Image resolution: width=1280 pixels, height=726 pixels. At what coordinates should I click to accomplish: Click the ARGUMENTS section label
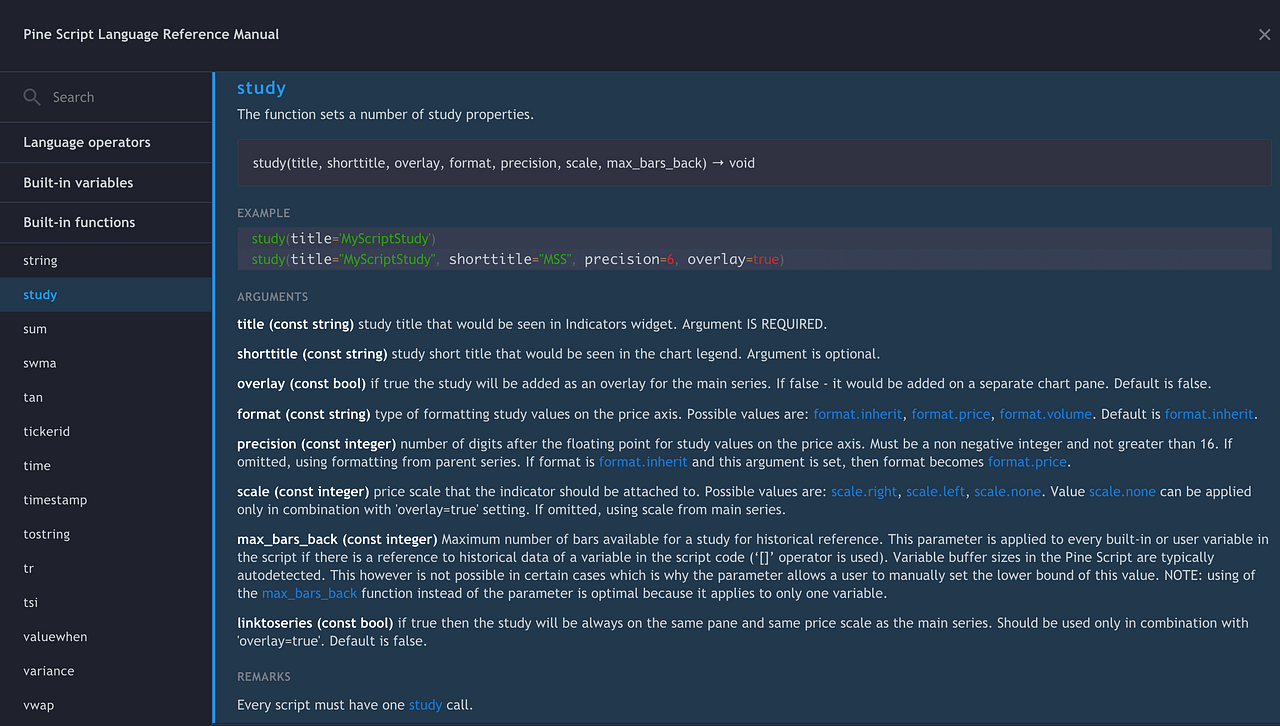point(273,297)
